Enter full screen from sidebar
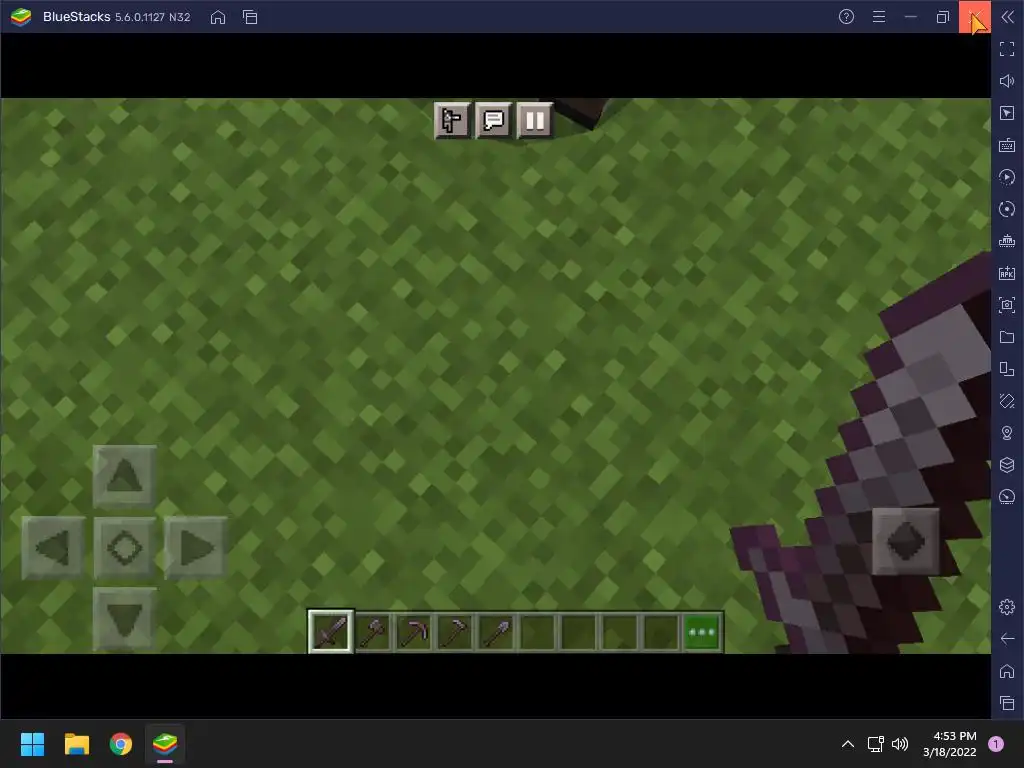1024x768 pixels. point(1007,49)
